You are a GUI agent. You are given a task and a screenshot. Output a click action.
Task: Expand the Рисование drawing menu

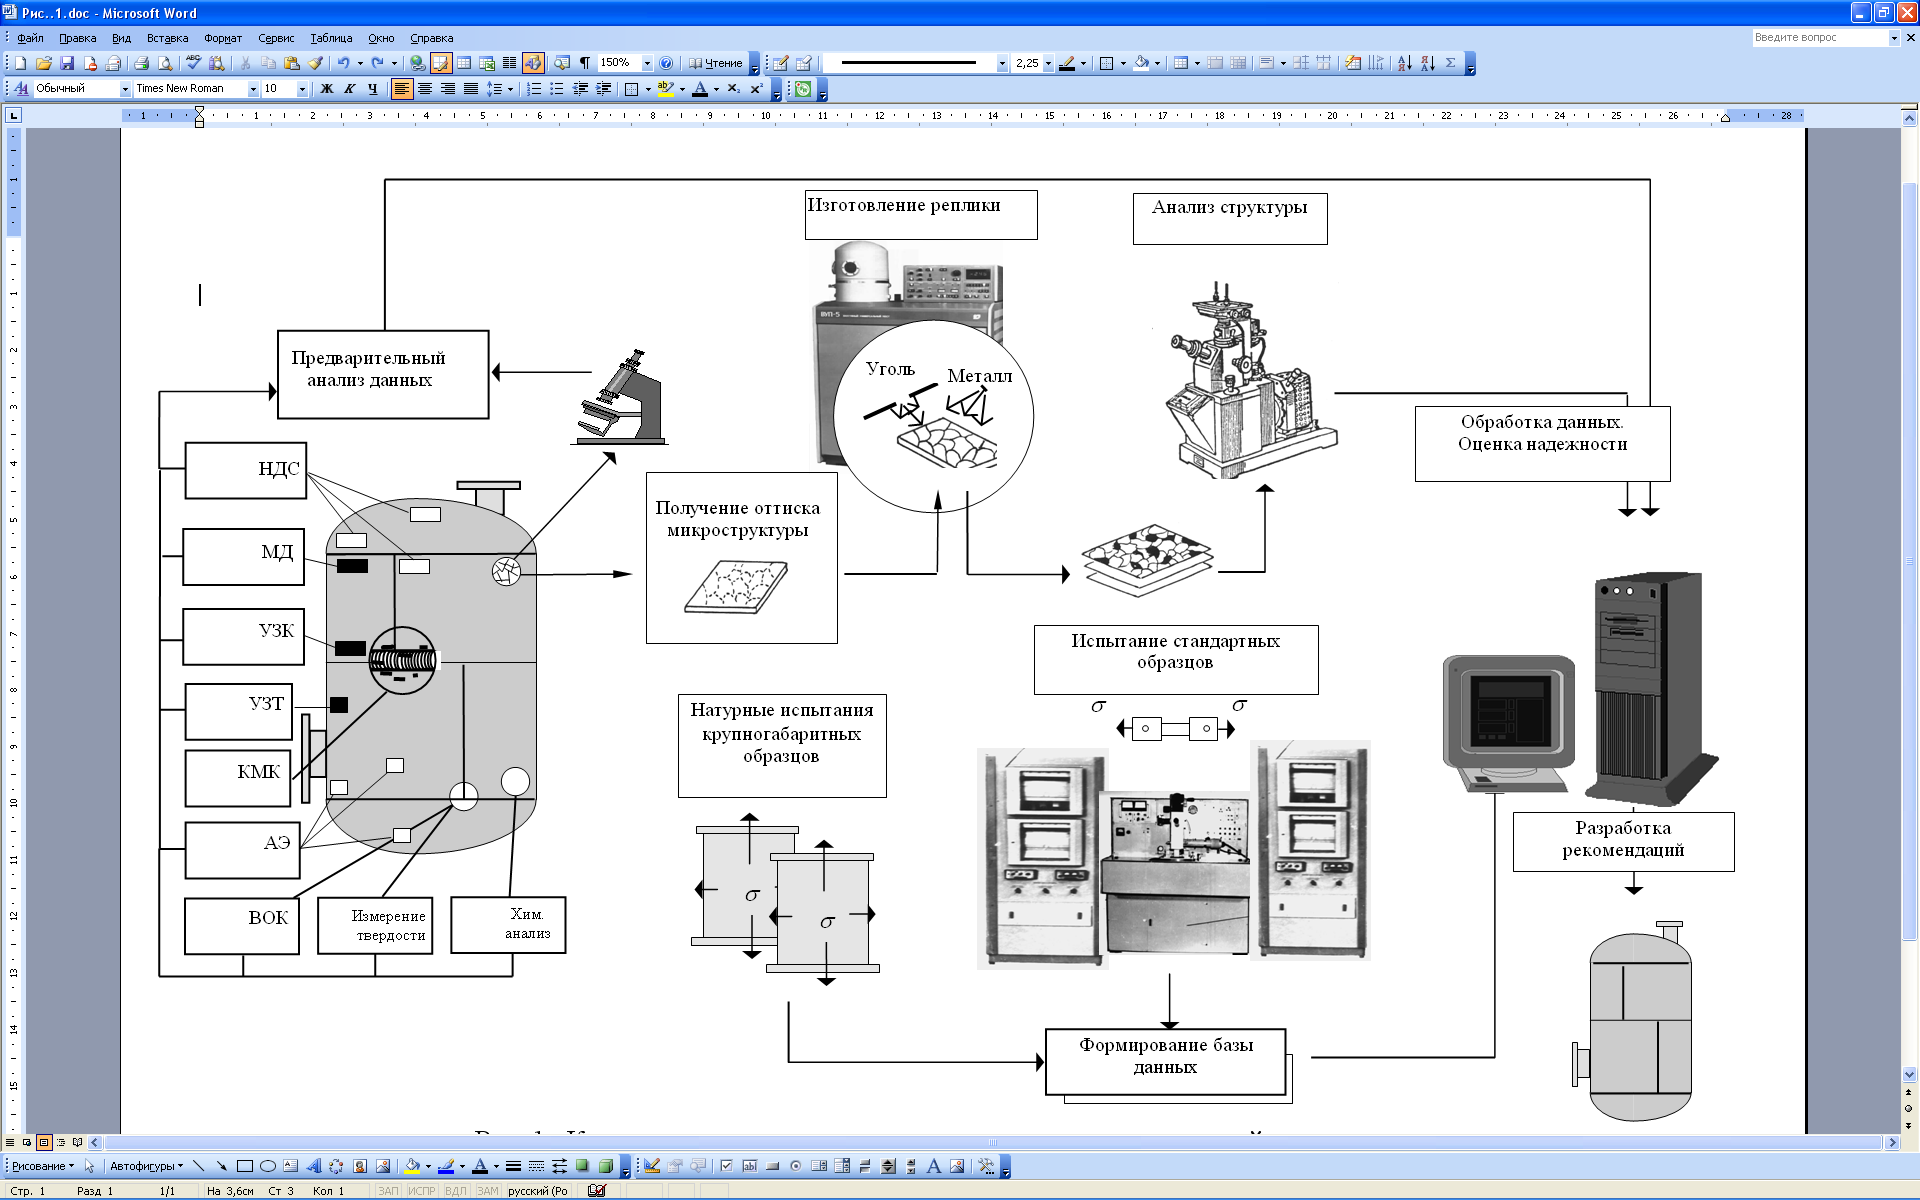click(x=43, y=1166)
